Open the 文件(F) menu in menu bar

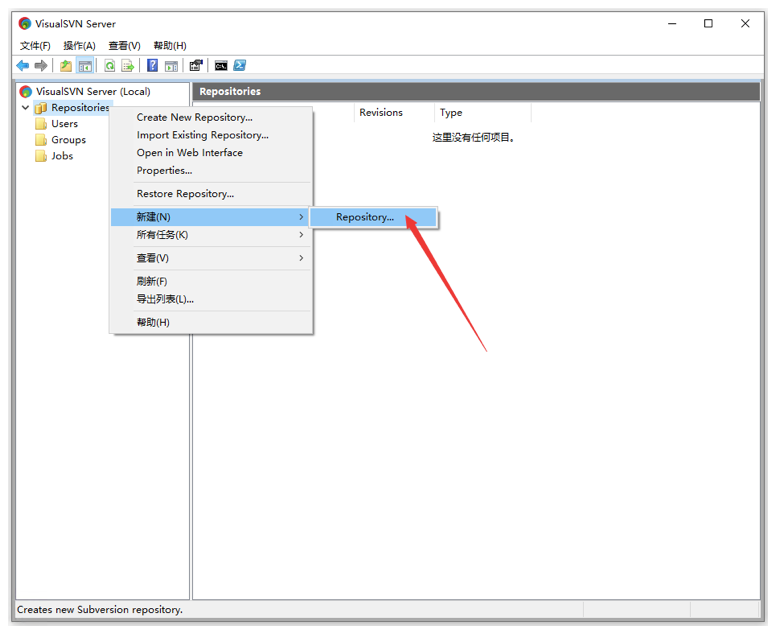click(x=35, y=46)
